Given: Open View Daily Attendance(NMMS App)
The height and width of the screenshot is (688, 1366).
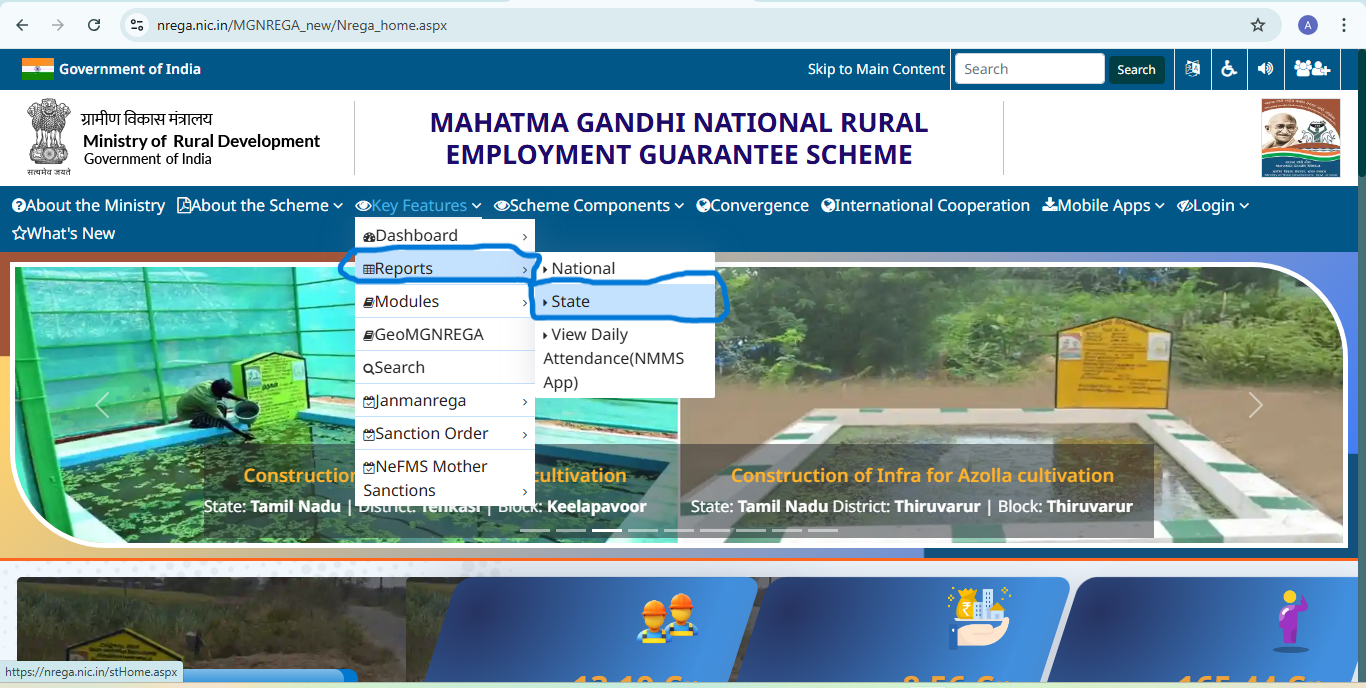Looking at the screenshot, I should (613, 358).
